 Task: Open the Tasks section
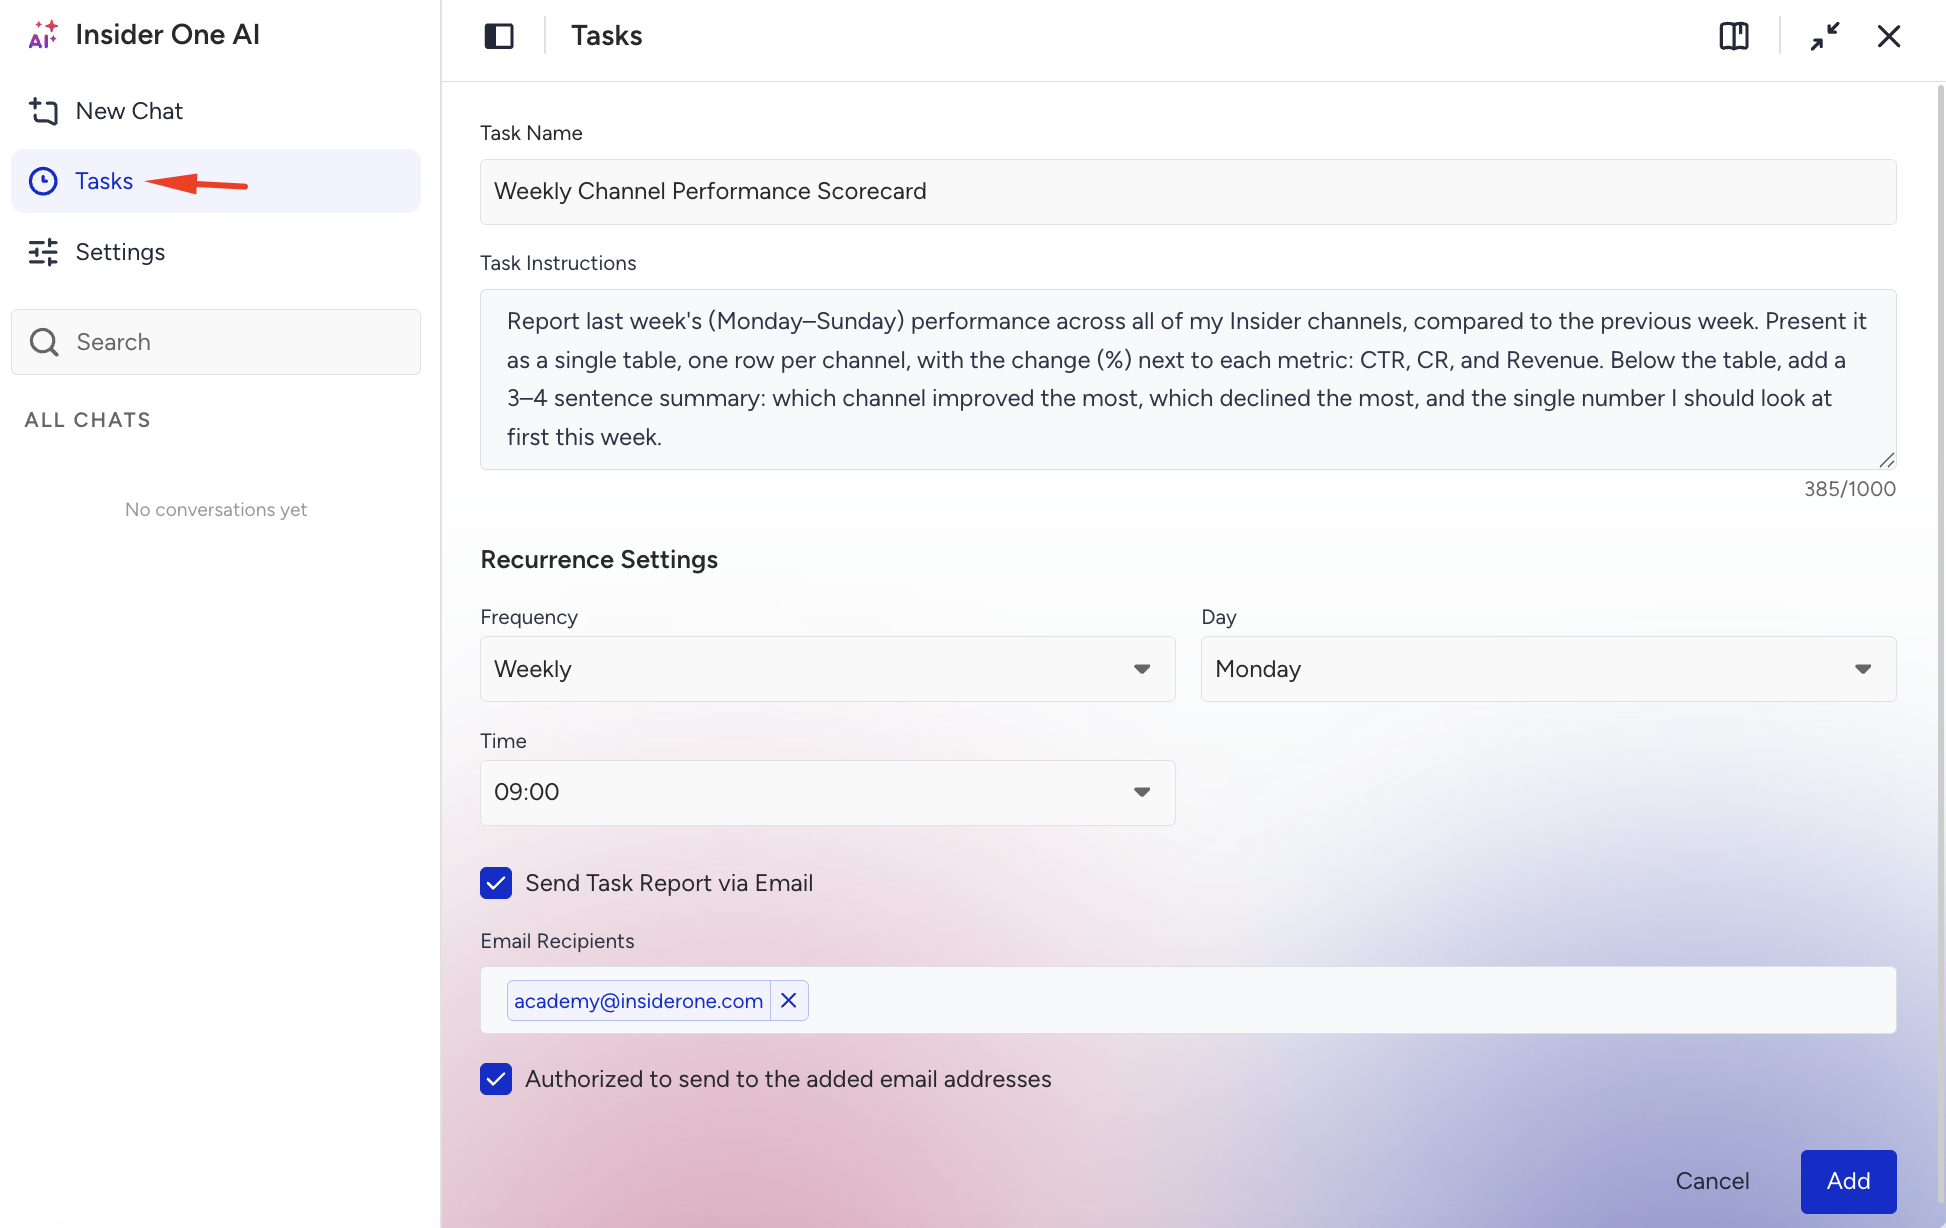[216, 181]
